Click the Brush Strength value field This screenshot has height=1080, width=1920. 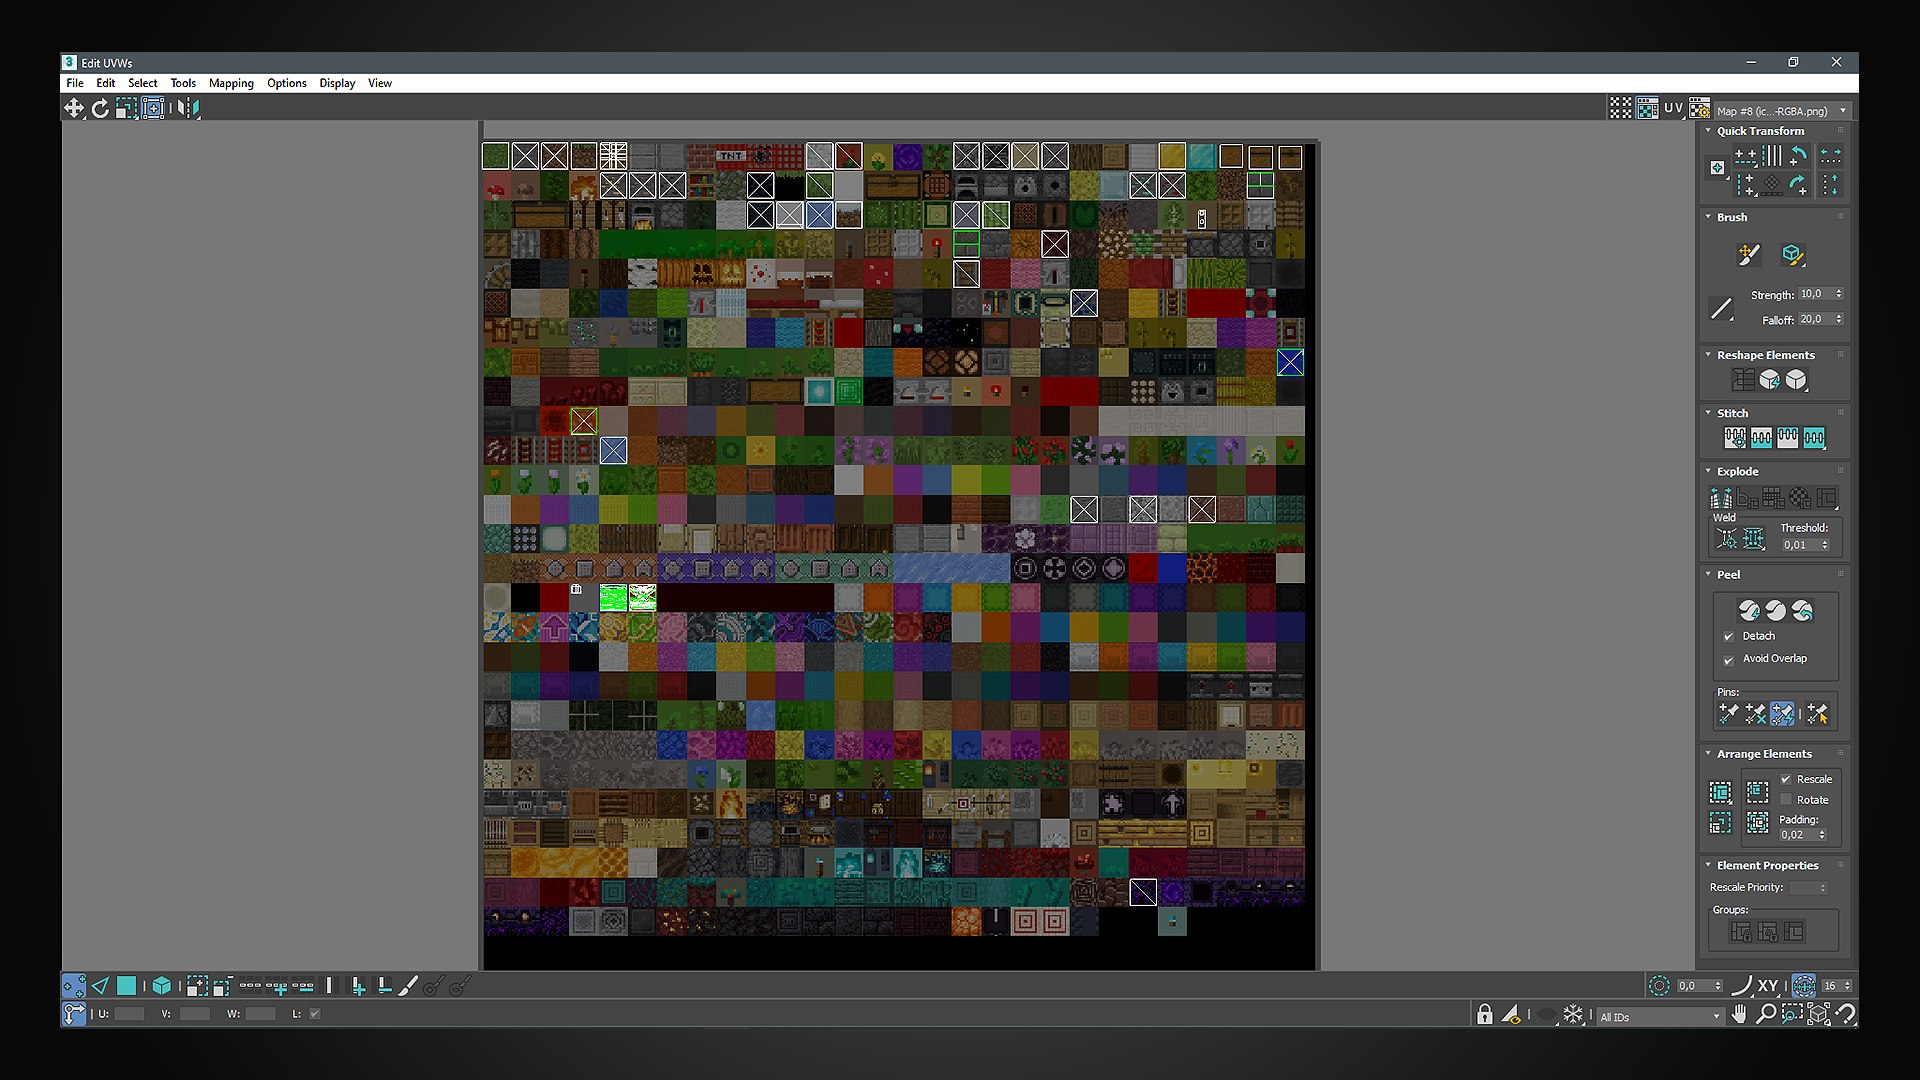[x=1821, y=294]
